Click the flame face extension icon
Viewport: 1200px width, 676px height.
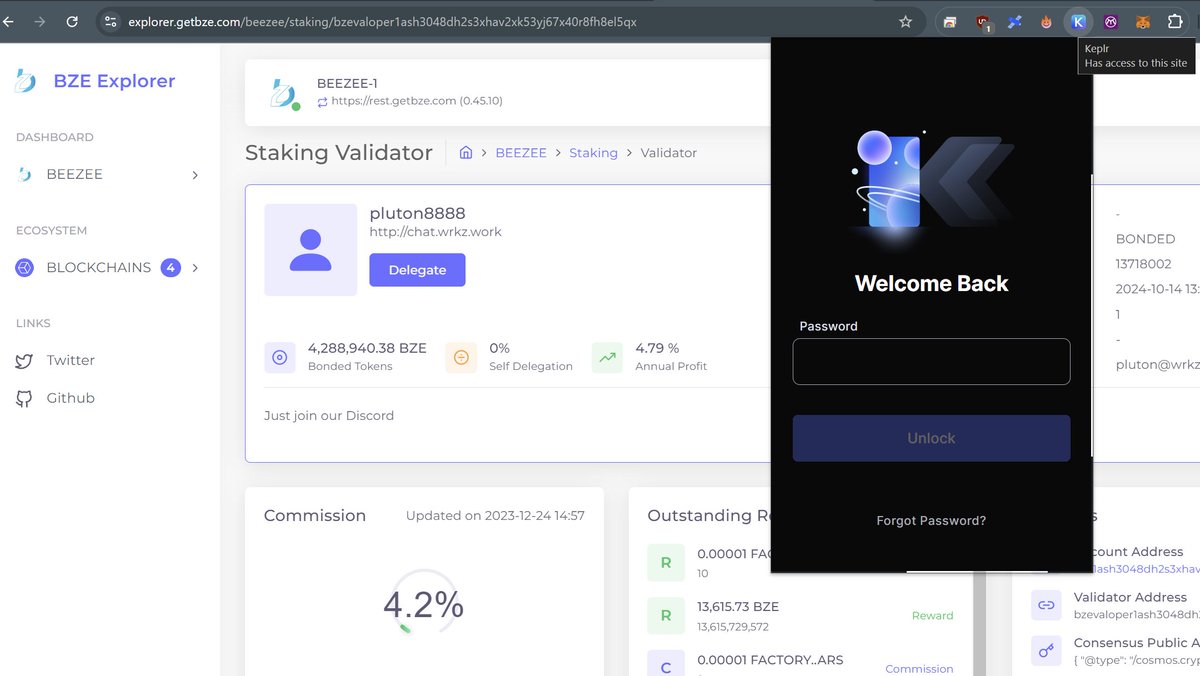click(x=1047, y=21)
